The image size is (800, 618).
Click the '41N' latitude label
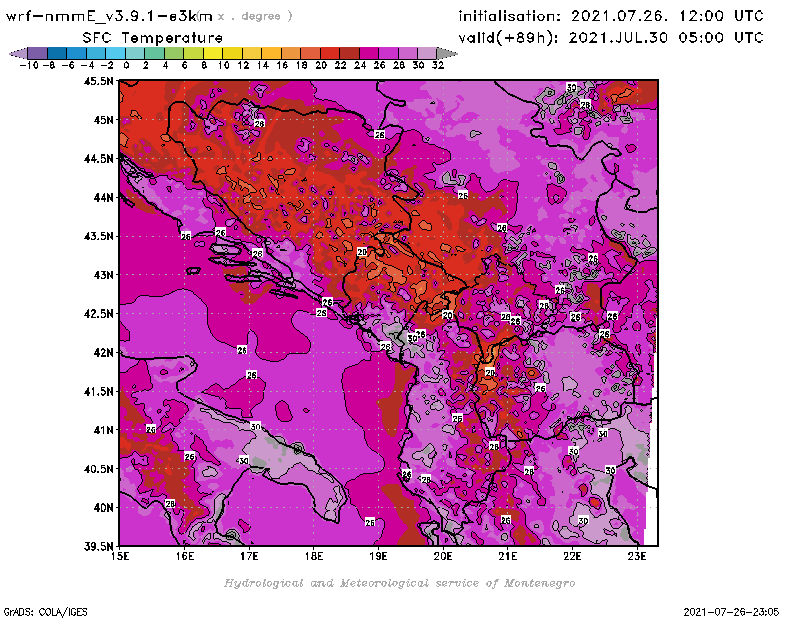click(103, 430)
